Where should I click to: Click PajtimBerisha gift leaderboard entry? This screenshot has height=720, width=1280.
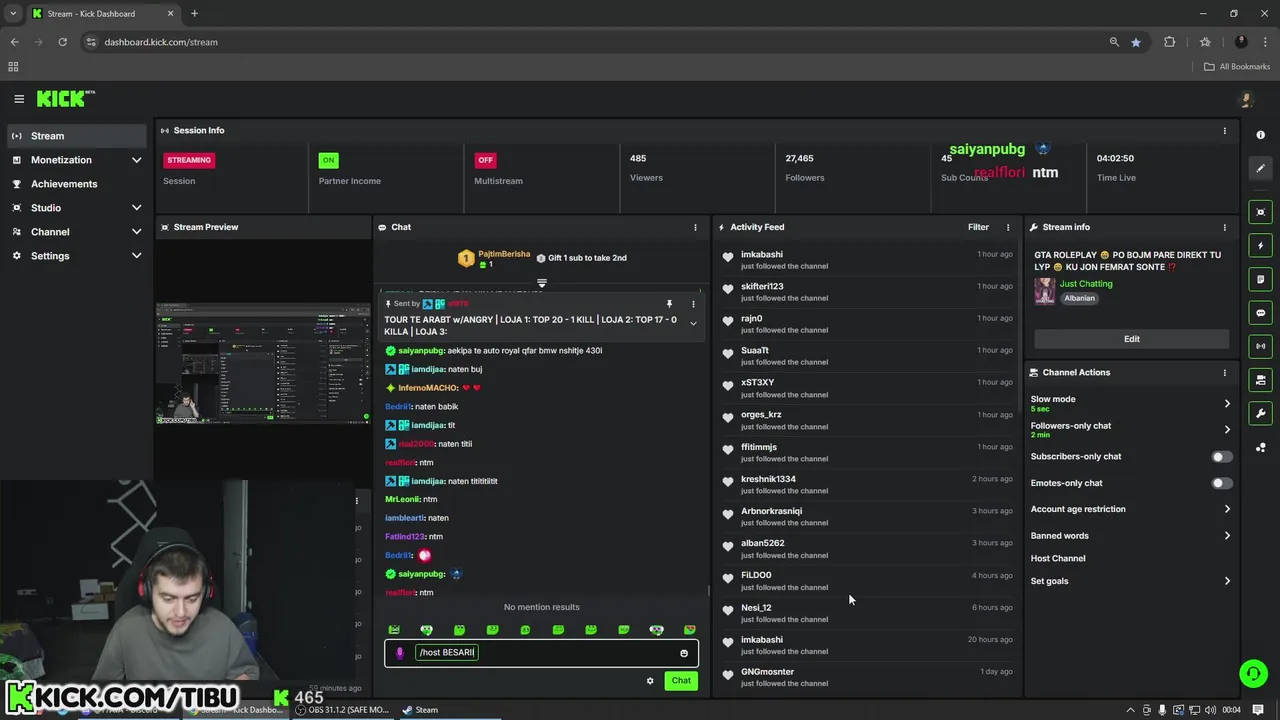[494, 259]
